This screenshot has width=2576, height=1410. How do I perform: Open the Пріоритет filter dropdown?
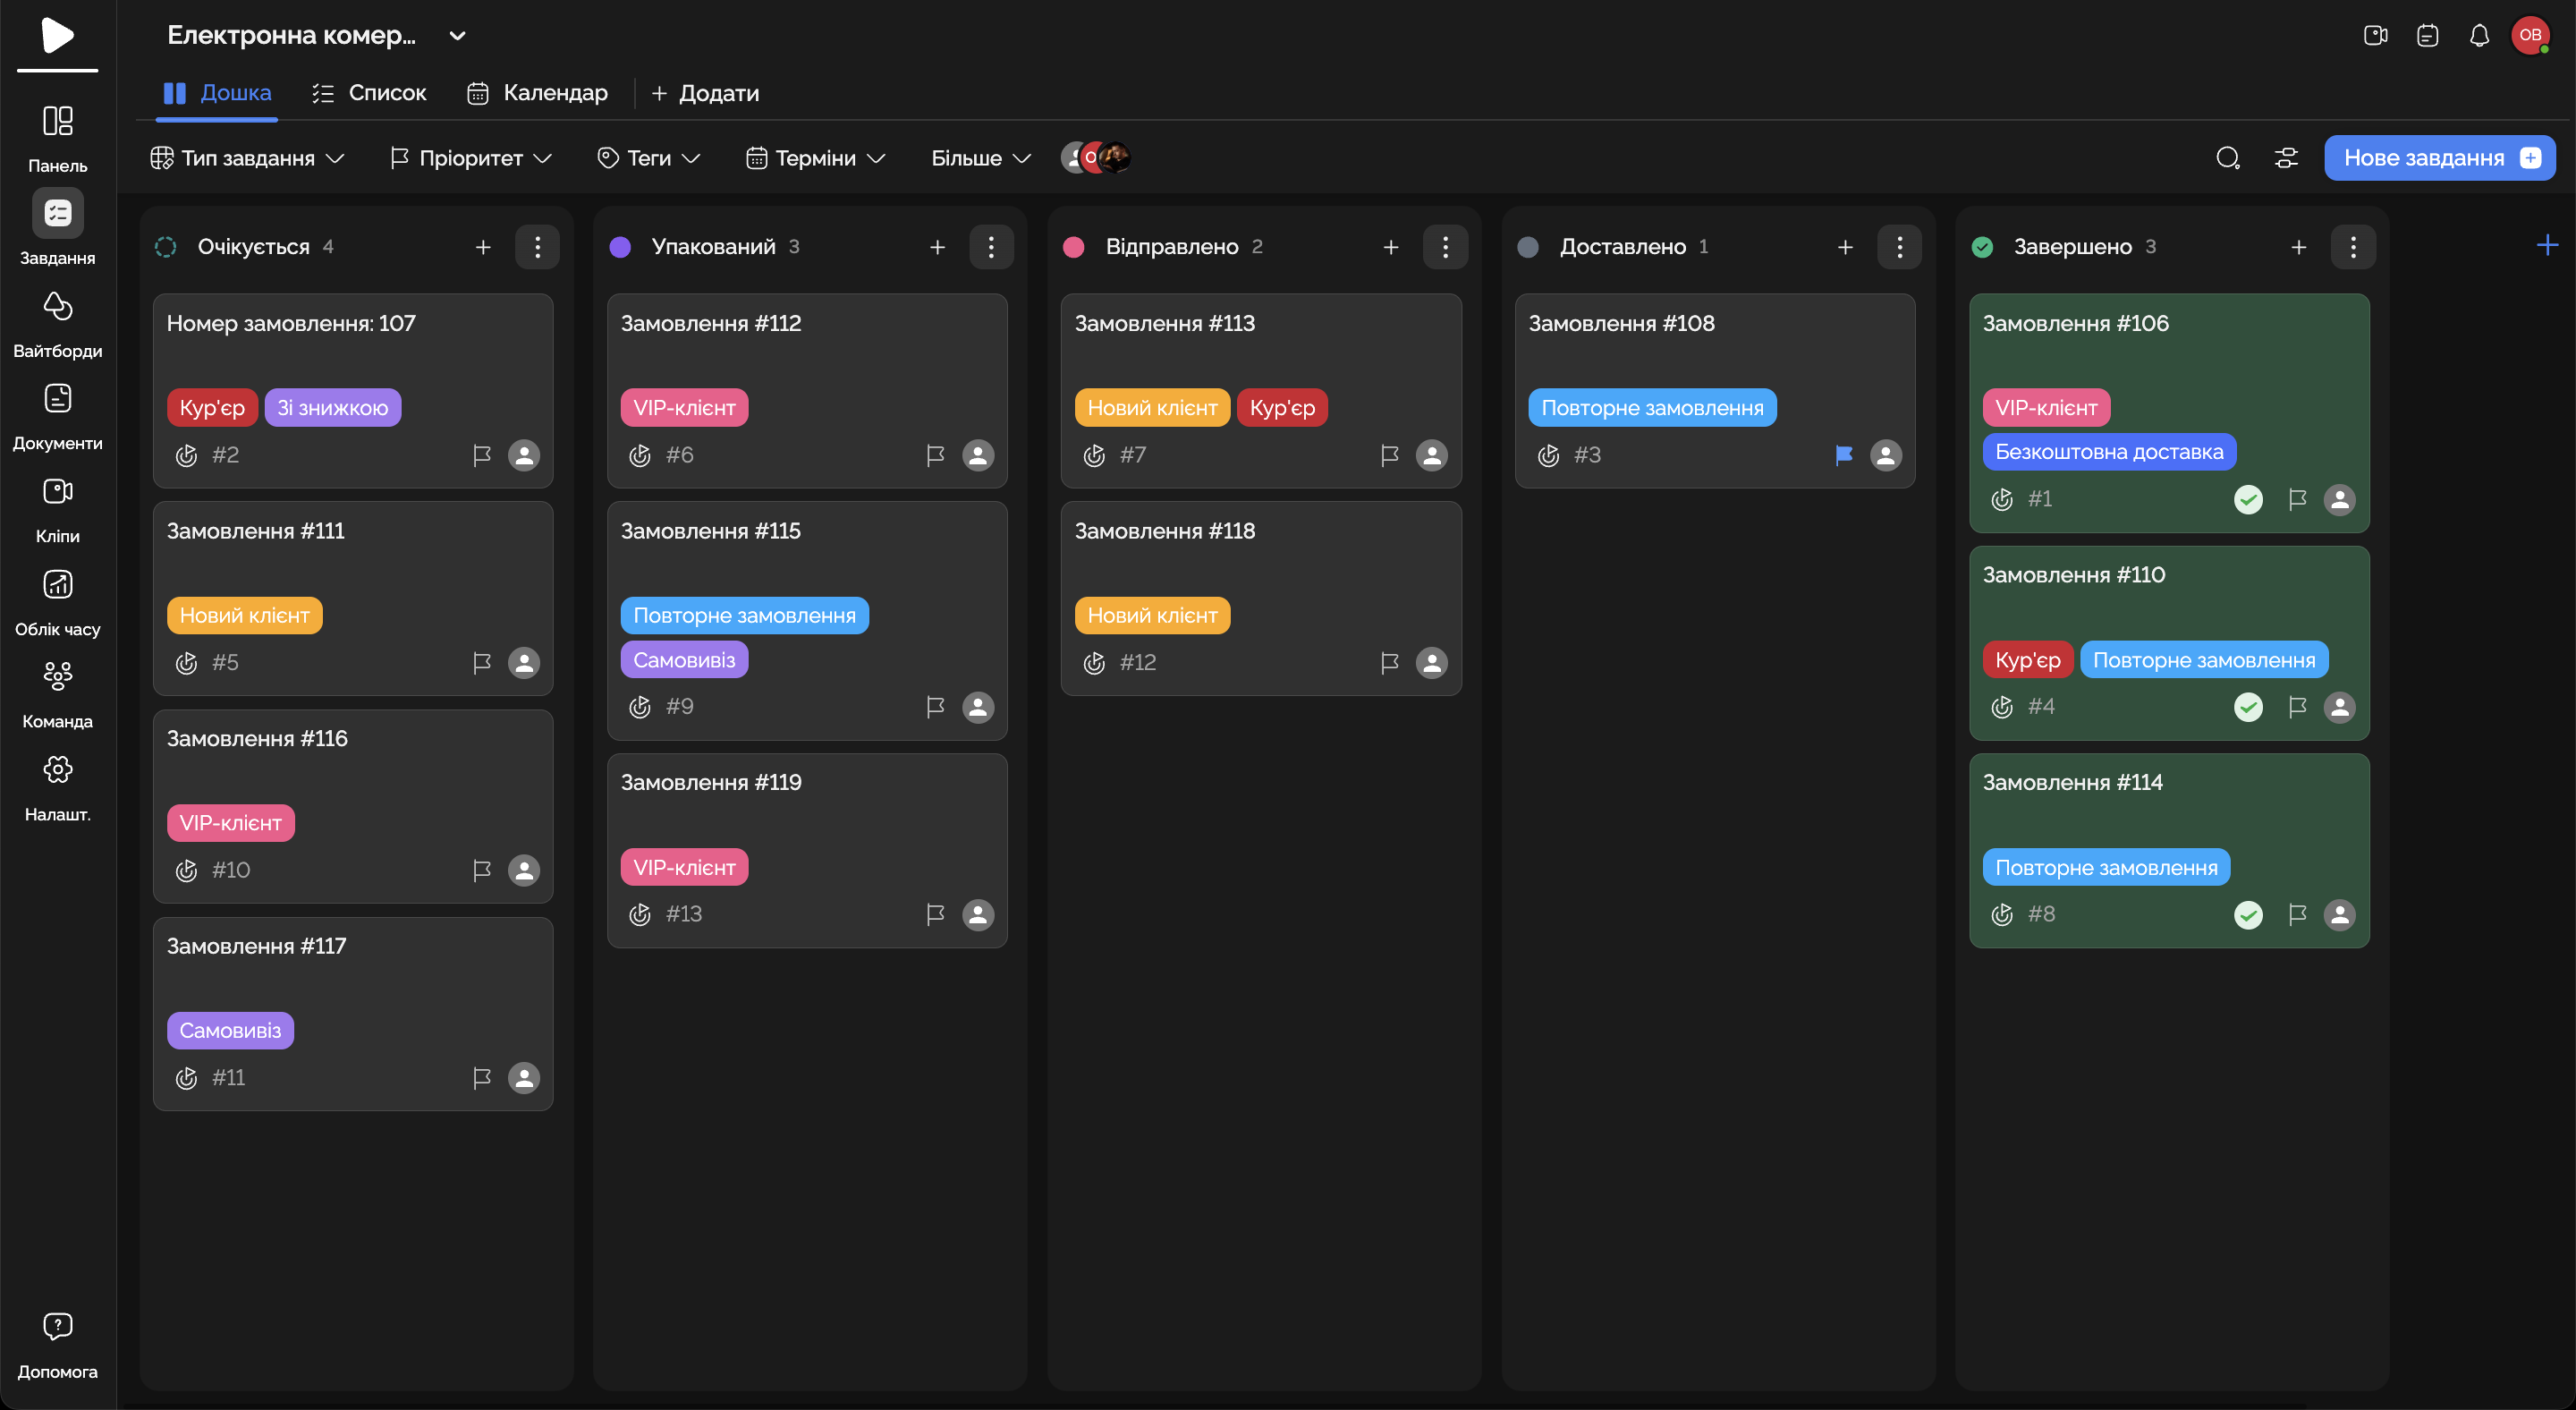point(471,158)
